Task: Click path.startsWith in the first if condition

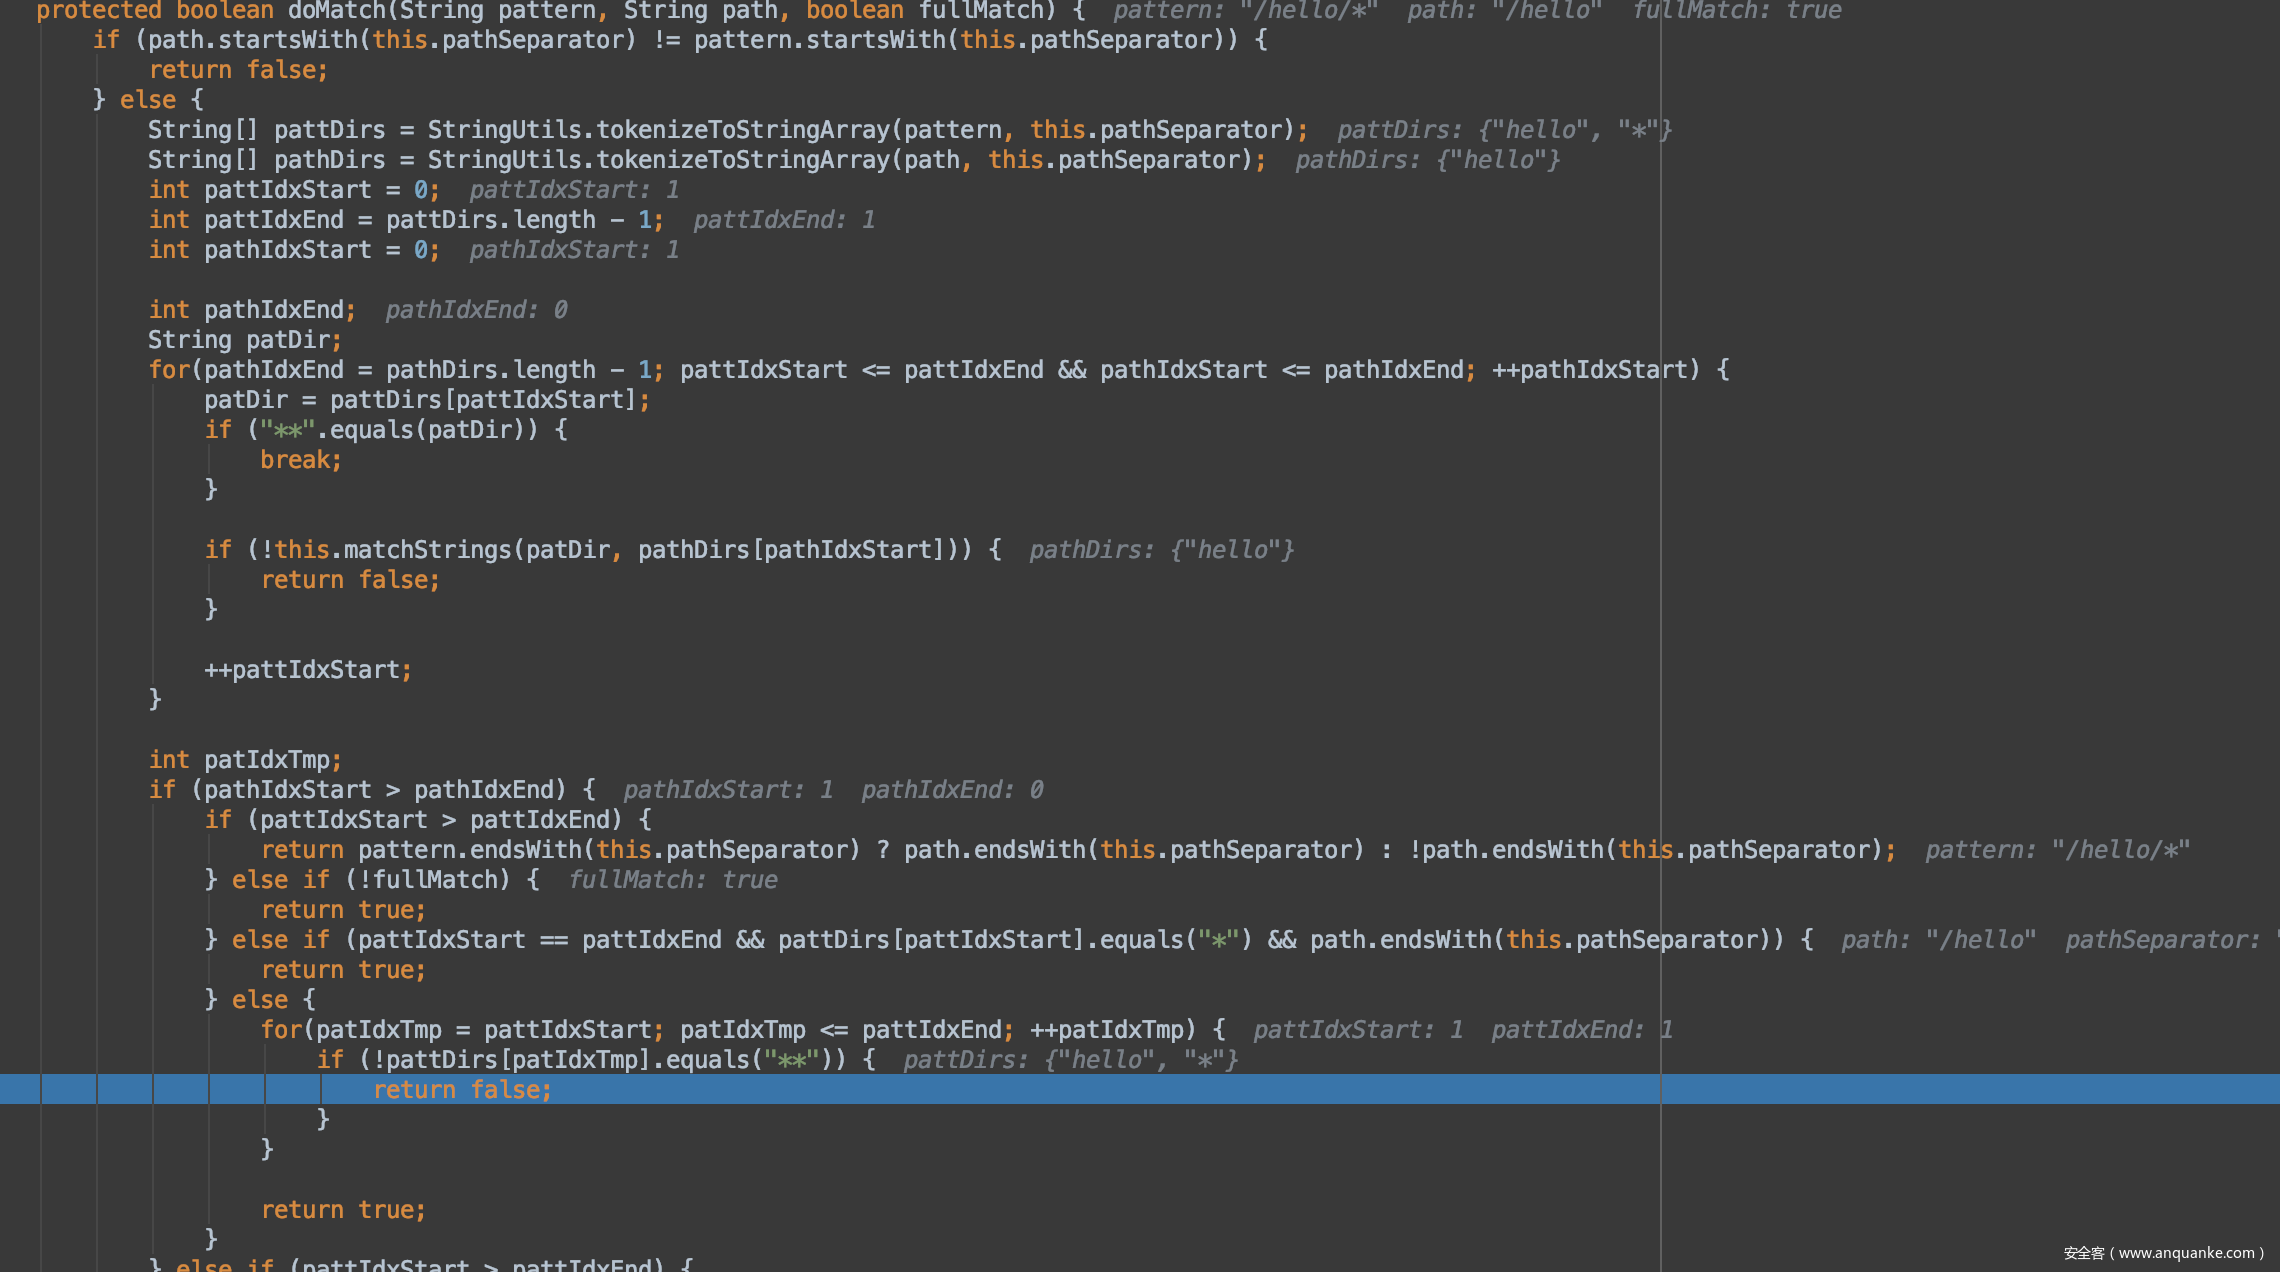Action: click(253, 40)
